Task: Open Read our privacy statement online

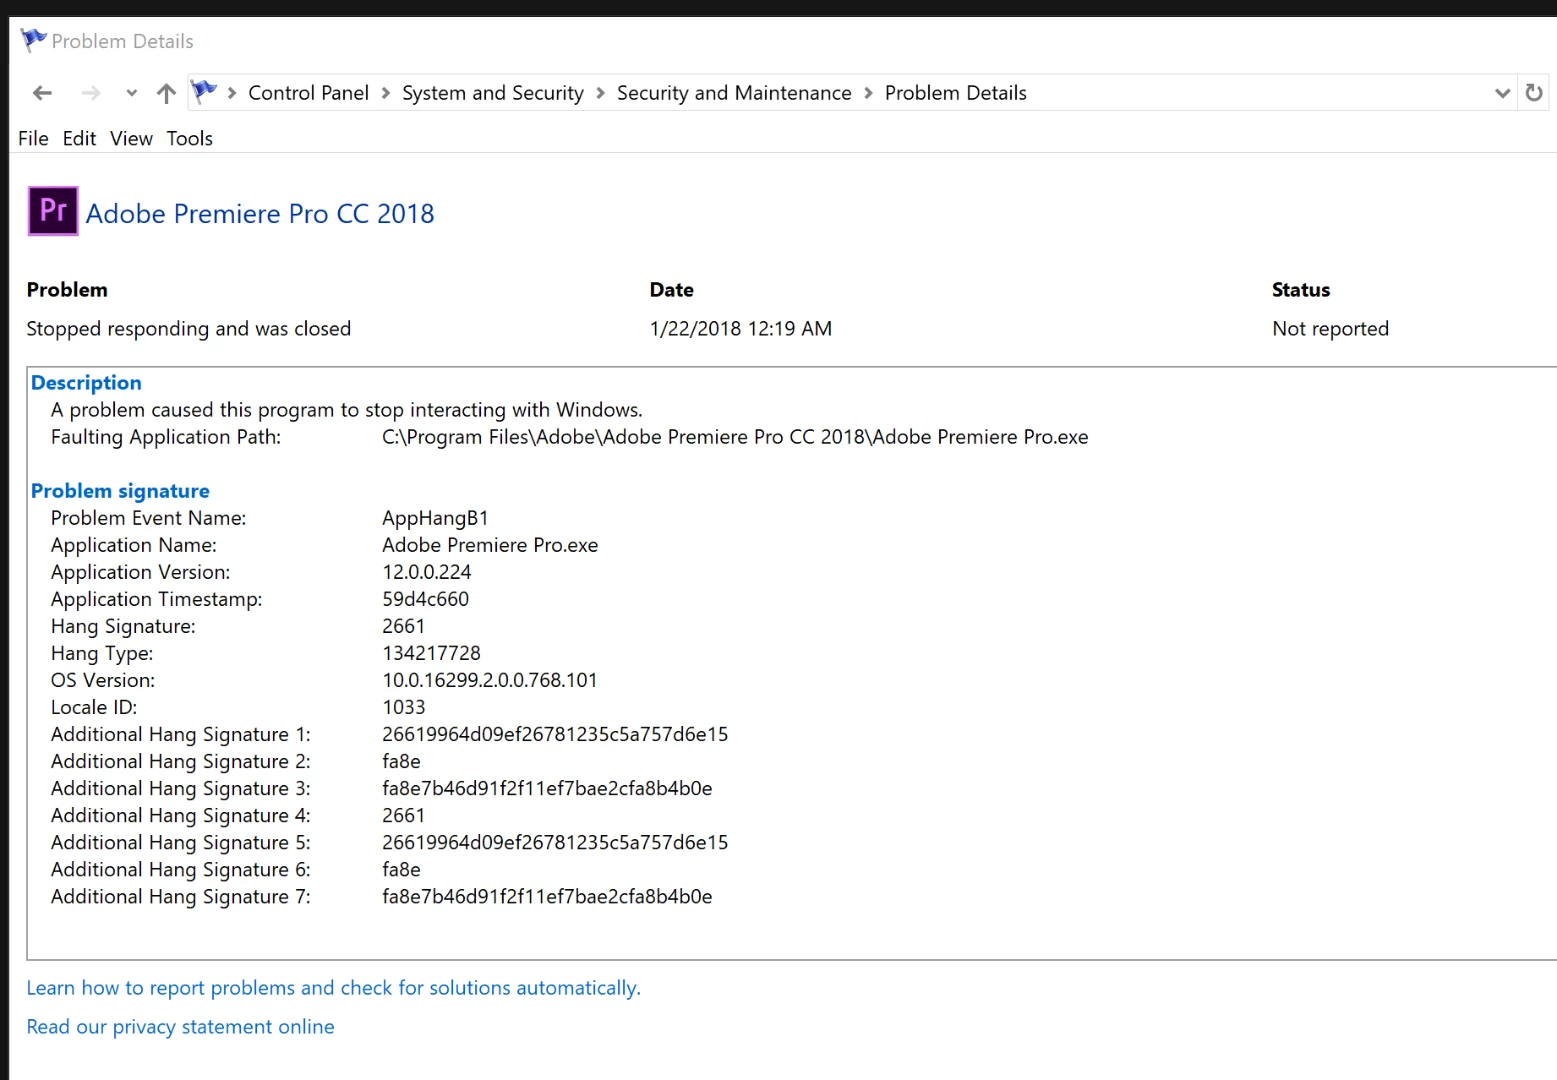Action: 180,1027
